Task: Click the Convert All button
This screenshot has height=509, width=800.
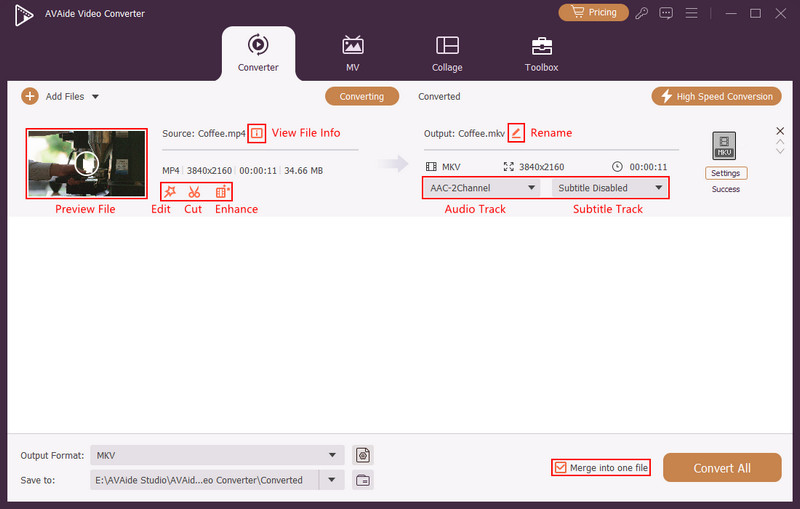Action: pyautogui.click(x=722, y=468)
